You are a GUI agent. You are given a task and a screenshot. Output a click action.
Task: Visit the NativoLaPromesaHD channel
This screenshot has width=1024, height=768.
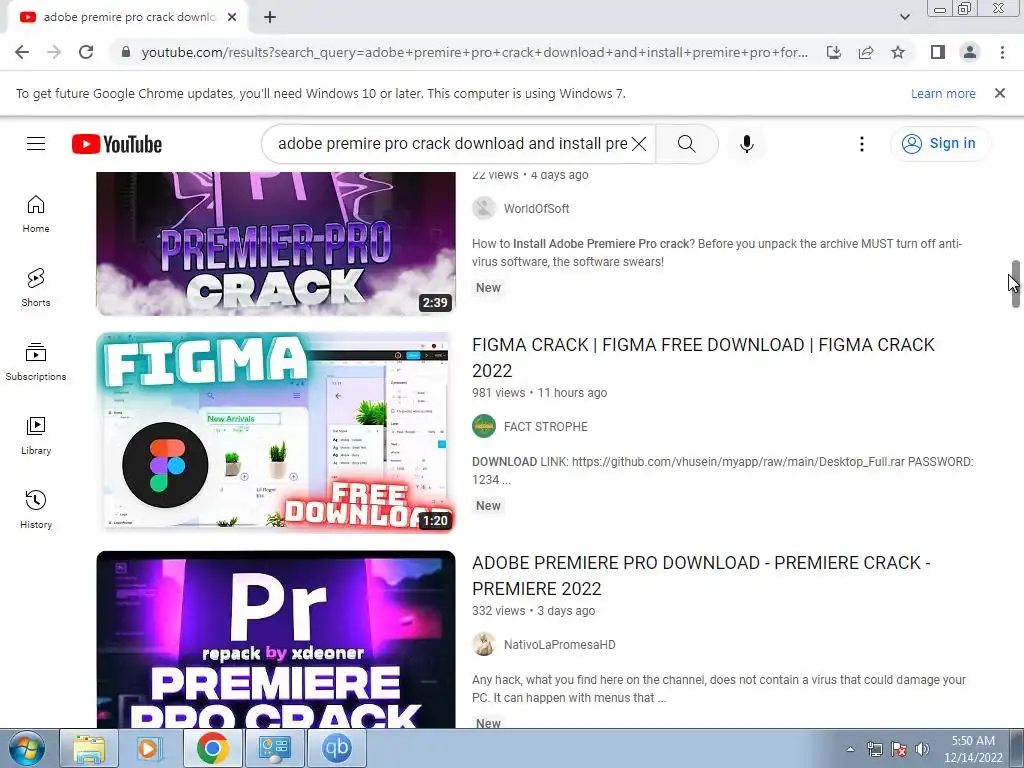click(559, 645)
